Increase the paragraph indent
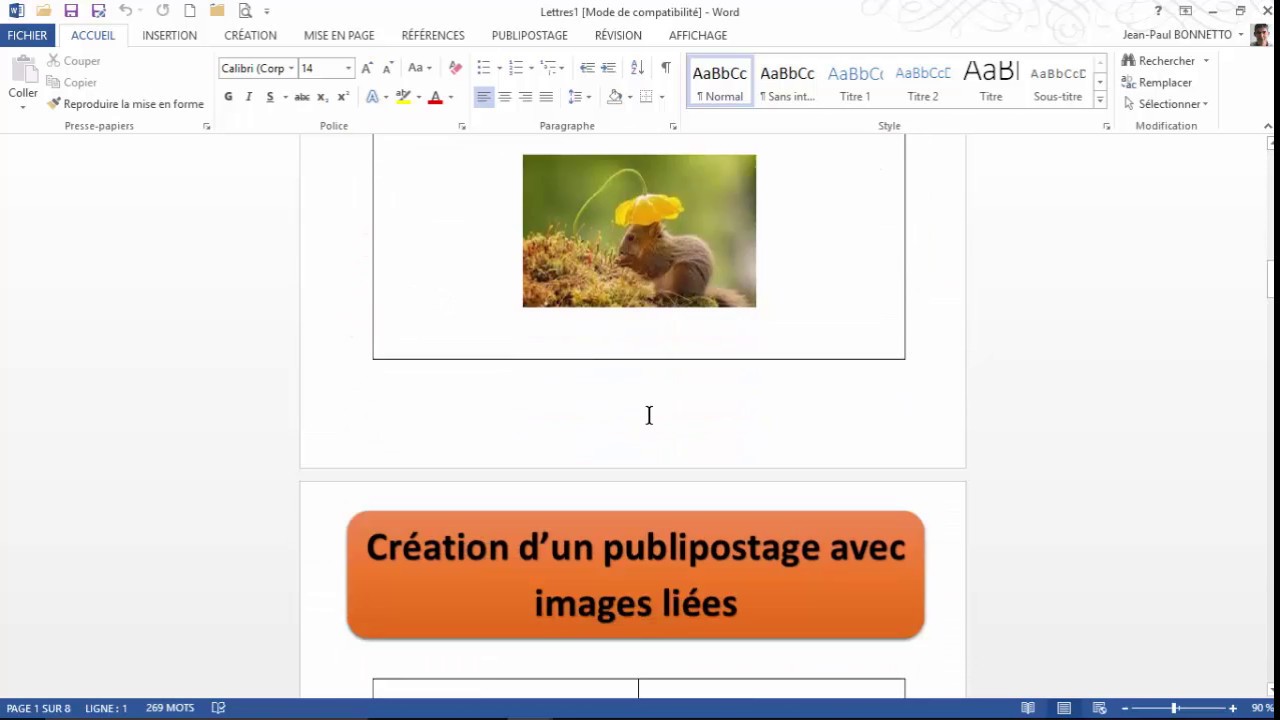1280x720 pixels. pos(608,68)
